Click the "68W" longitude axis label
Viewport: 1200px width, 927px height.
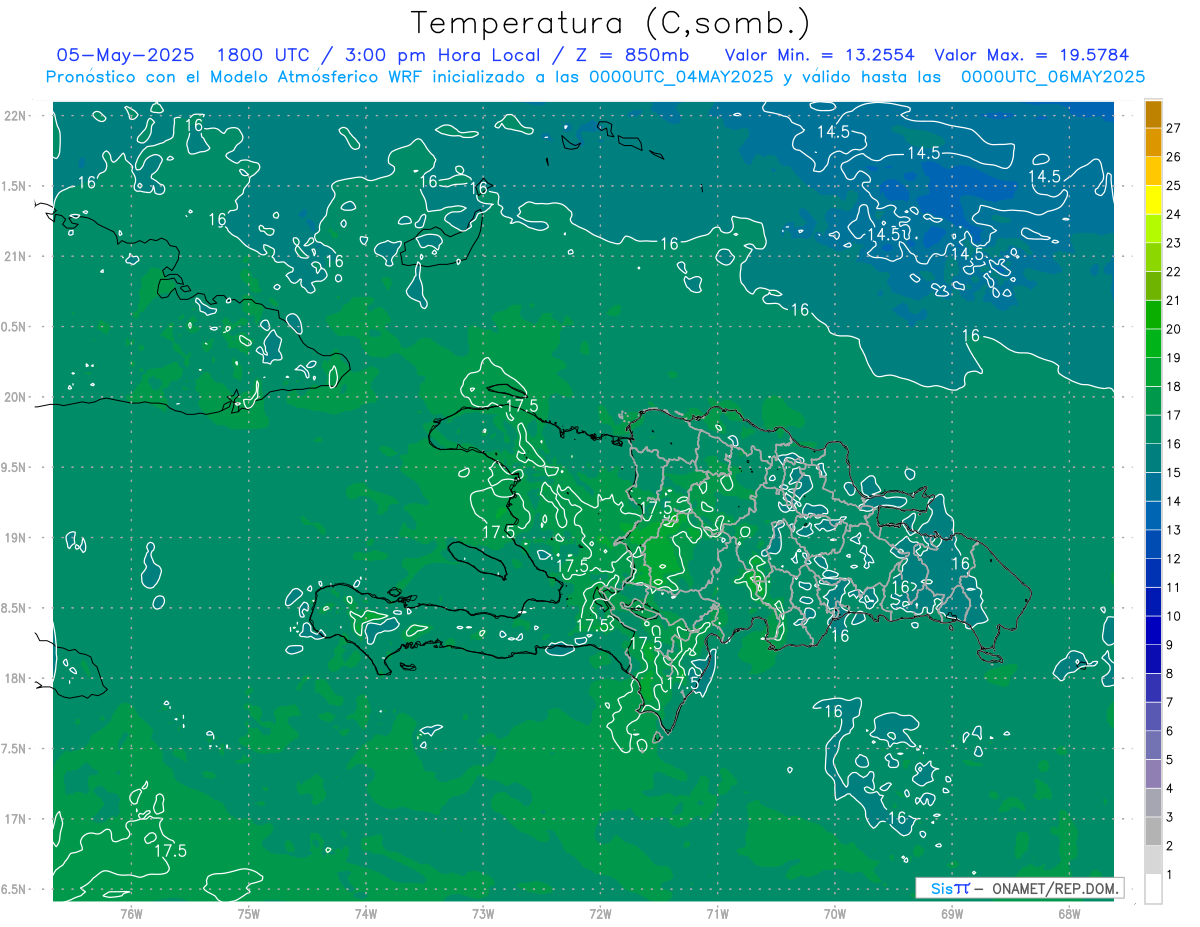point(1068,913)
